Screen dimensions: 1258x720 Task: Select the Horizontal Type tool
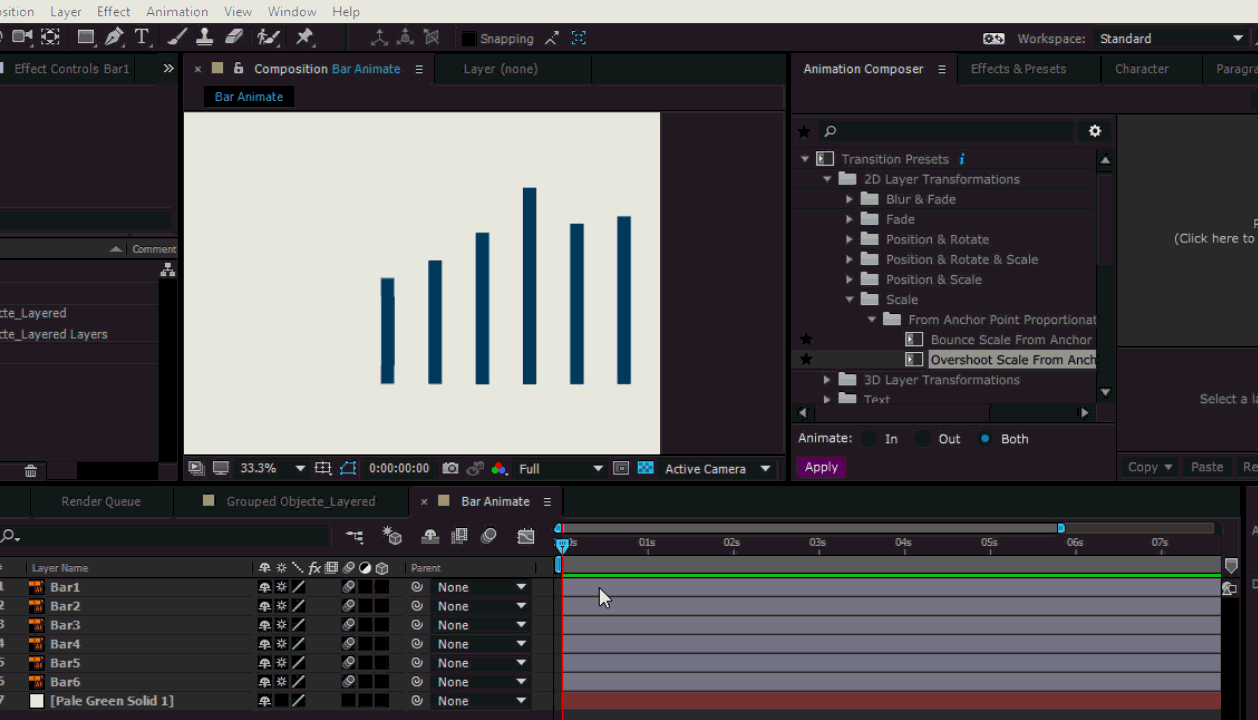[142, 37]
